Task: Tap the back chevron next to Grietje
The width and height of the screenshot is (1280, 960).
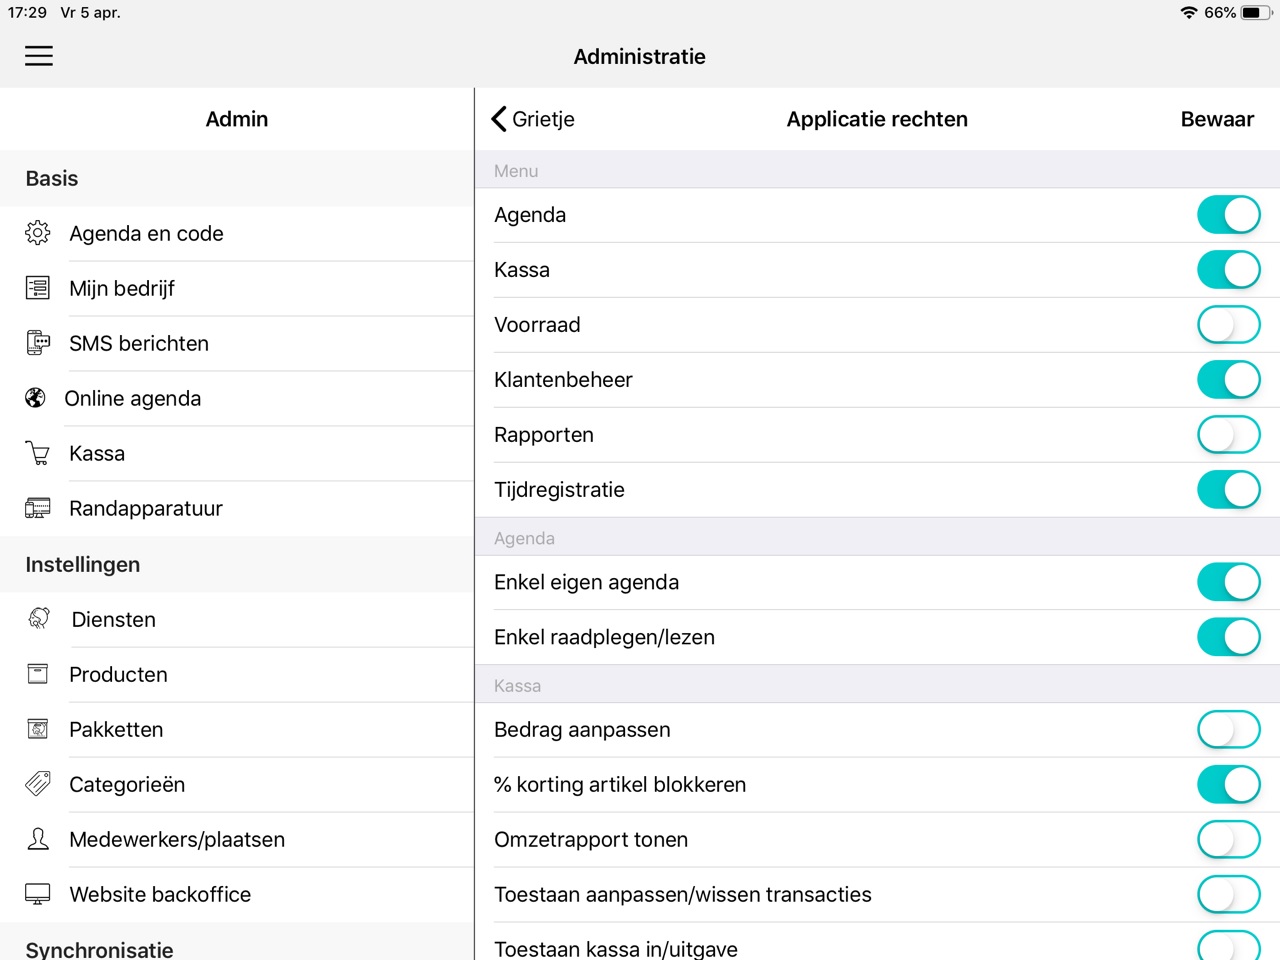Action: pyautogui.click(x=499, y=119)
